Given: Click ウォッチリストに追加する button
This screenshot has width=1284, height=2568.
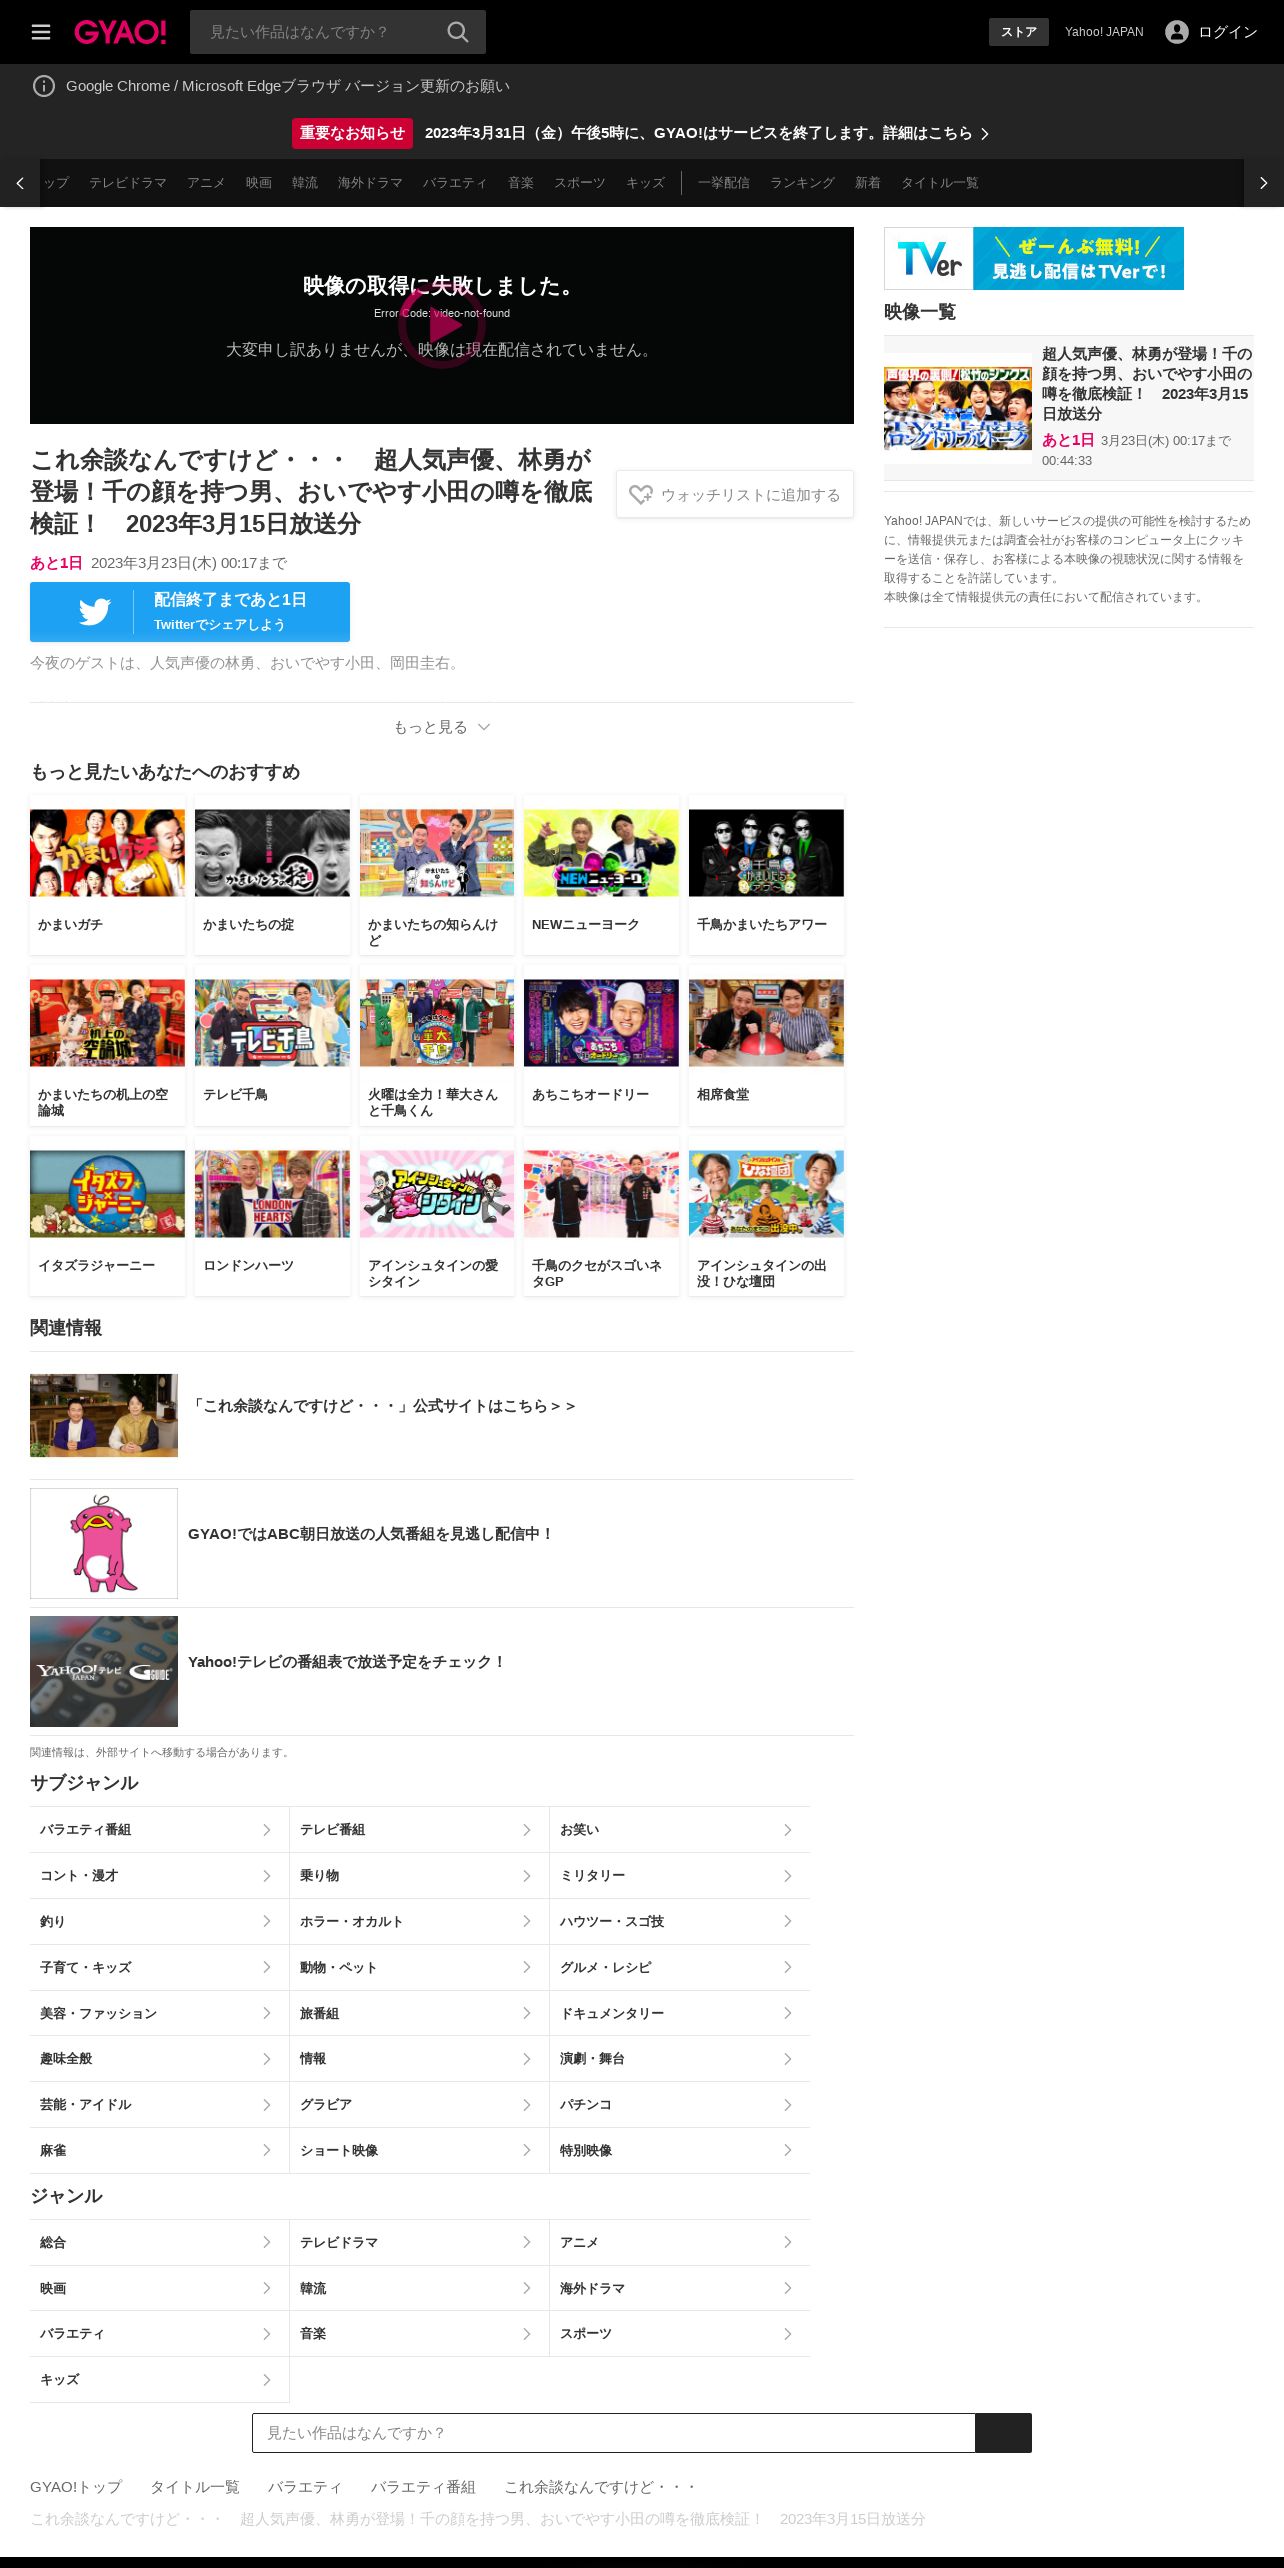Looking at the screenshot, I should [735, 494].
